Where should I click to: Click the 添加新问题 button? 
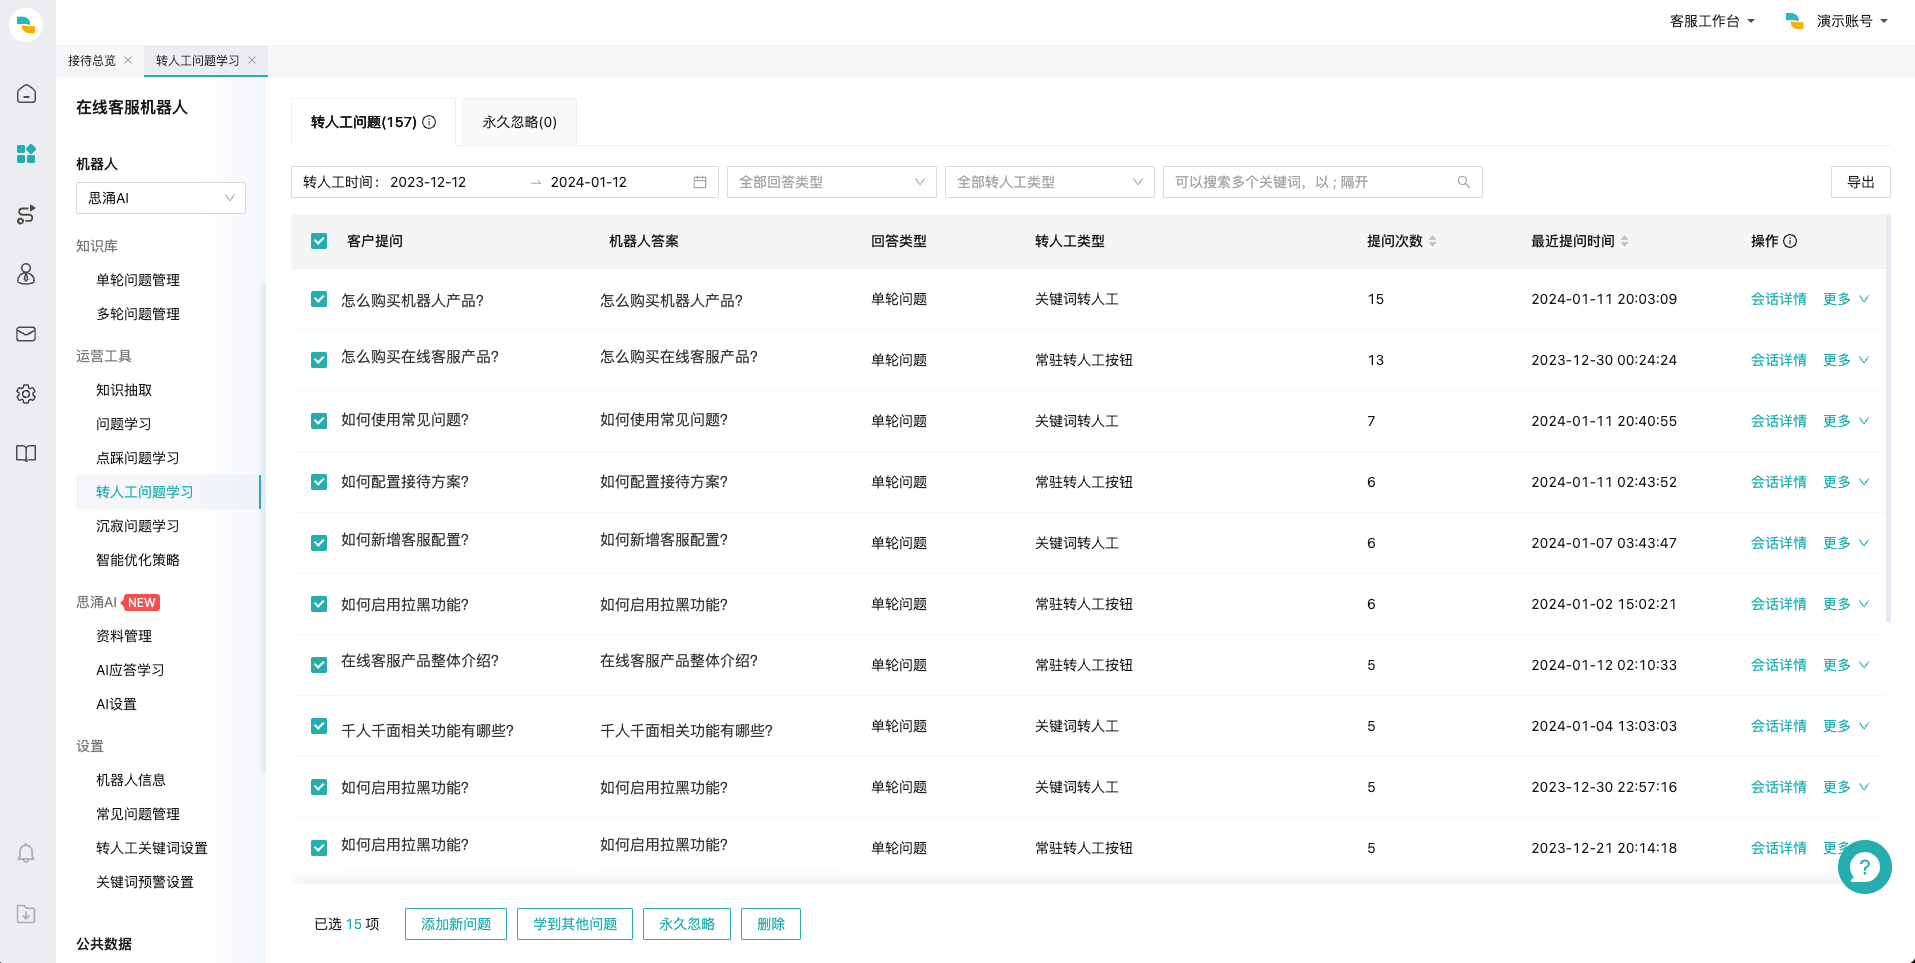(x=456, y=924)
